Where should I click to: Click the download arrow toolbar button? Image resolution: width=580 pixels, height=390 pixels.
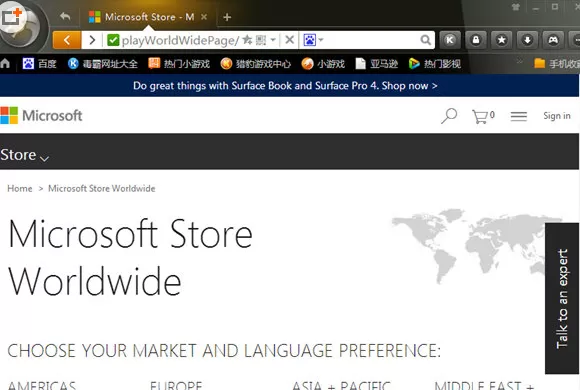[x=527, y=40]
